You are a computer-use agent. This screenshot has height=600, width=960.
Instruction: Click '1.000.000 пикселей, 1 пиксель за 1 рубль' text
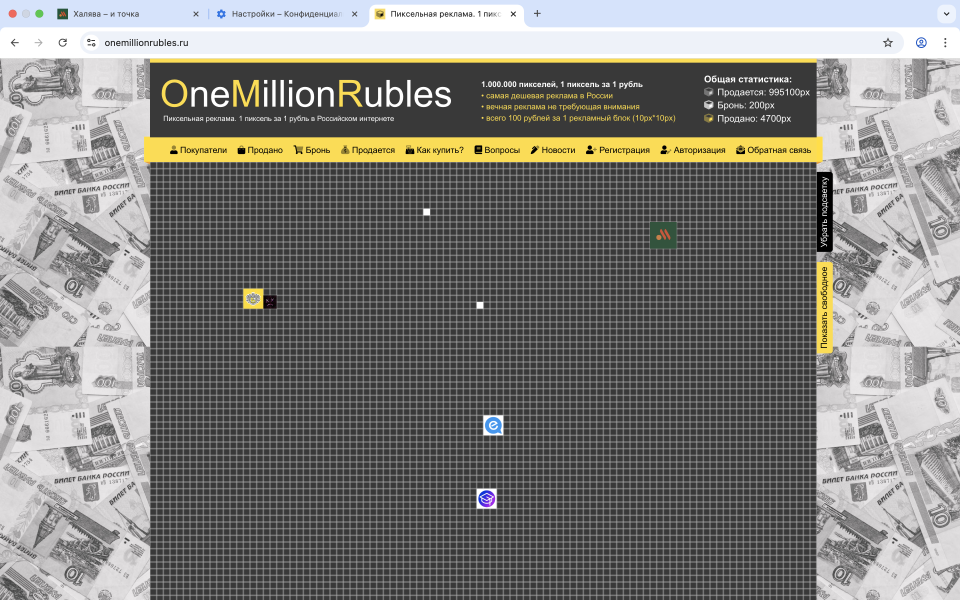point(562,84)
